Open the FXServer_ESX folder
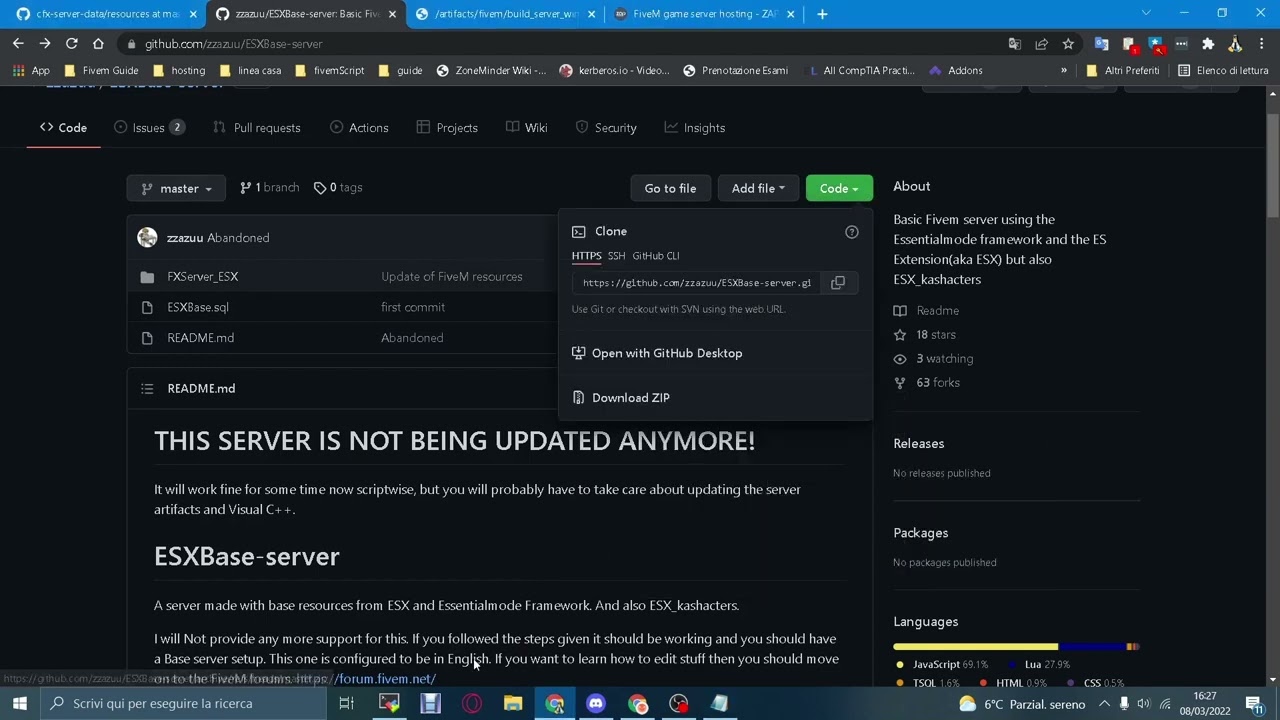Viewport: 1280px width, 720px height. pyautogui.click(x=203, y=277)
